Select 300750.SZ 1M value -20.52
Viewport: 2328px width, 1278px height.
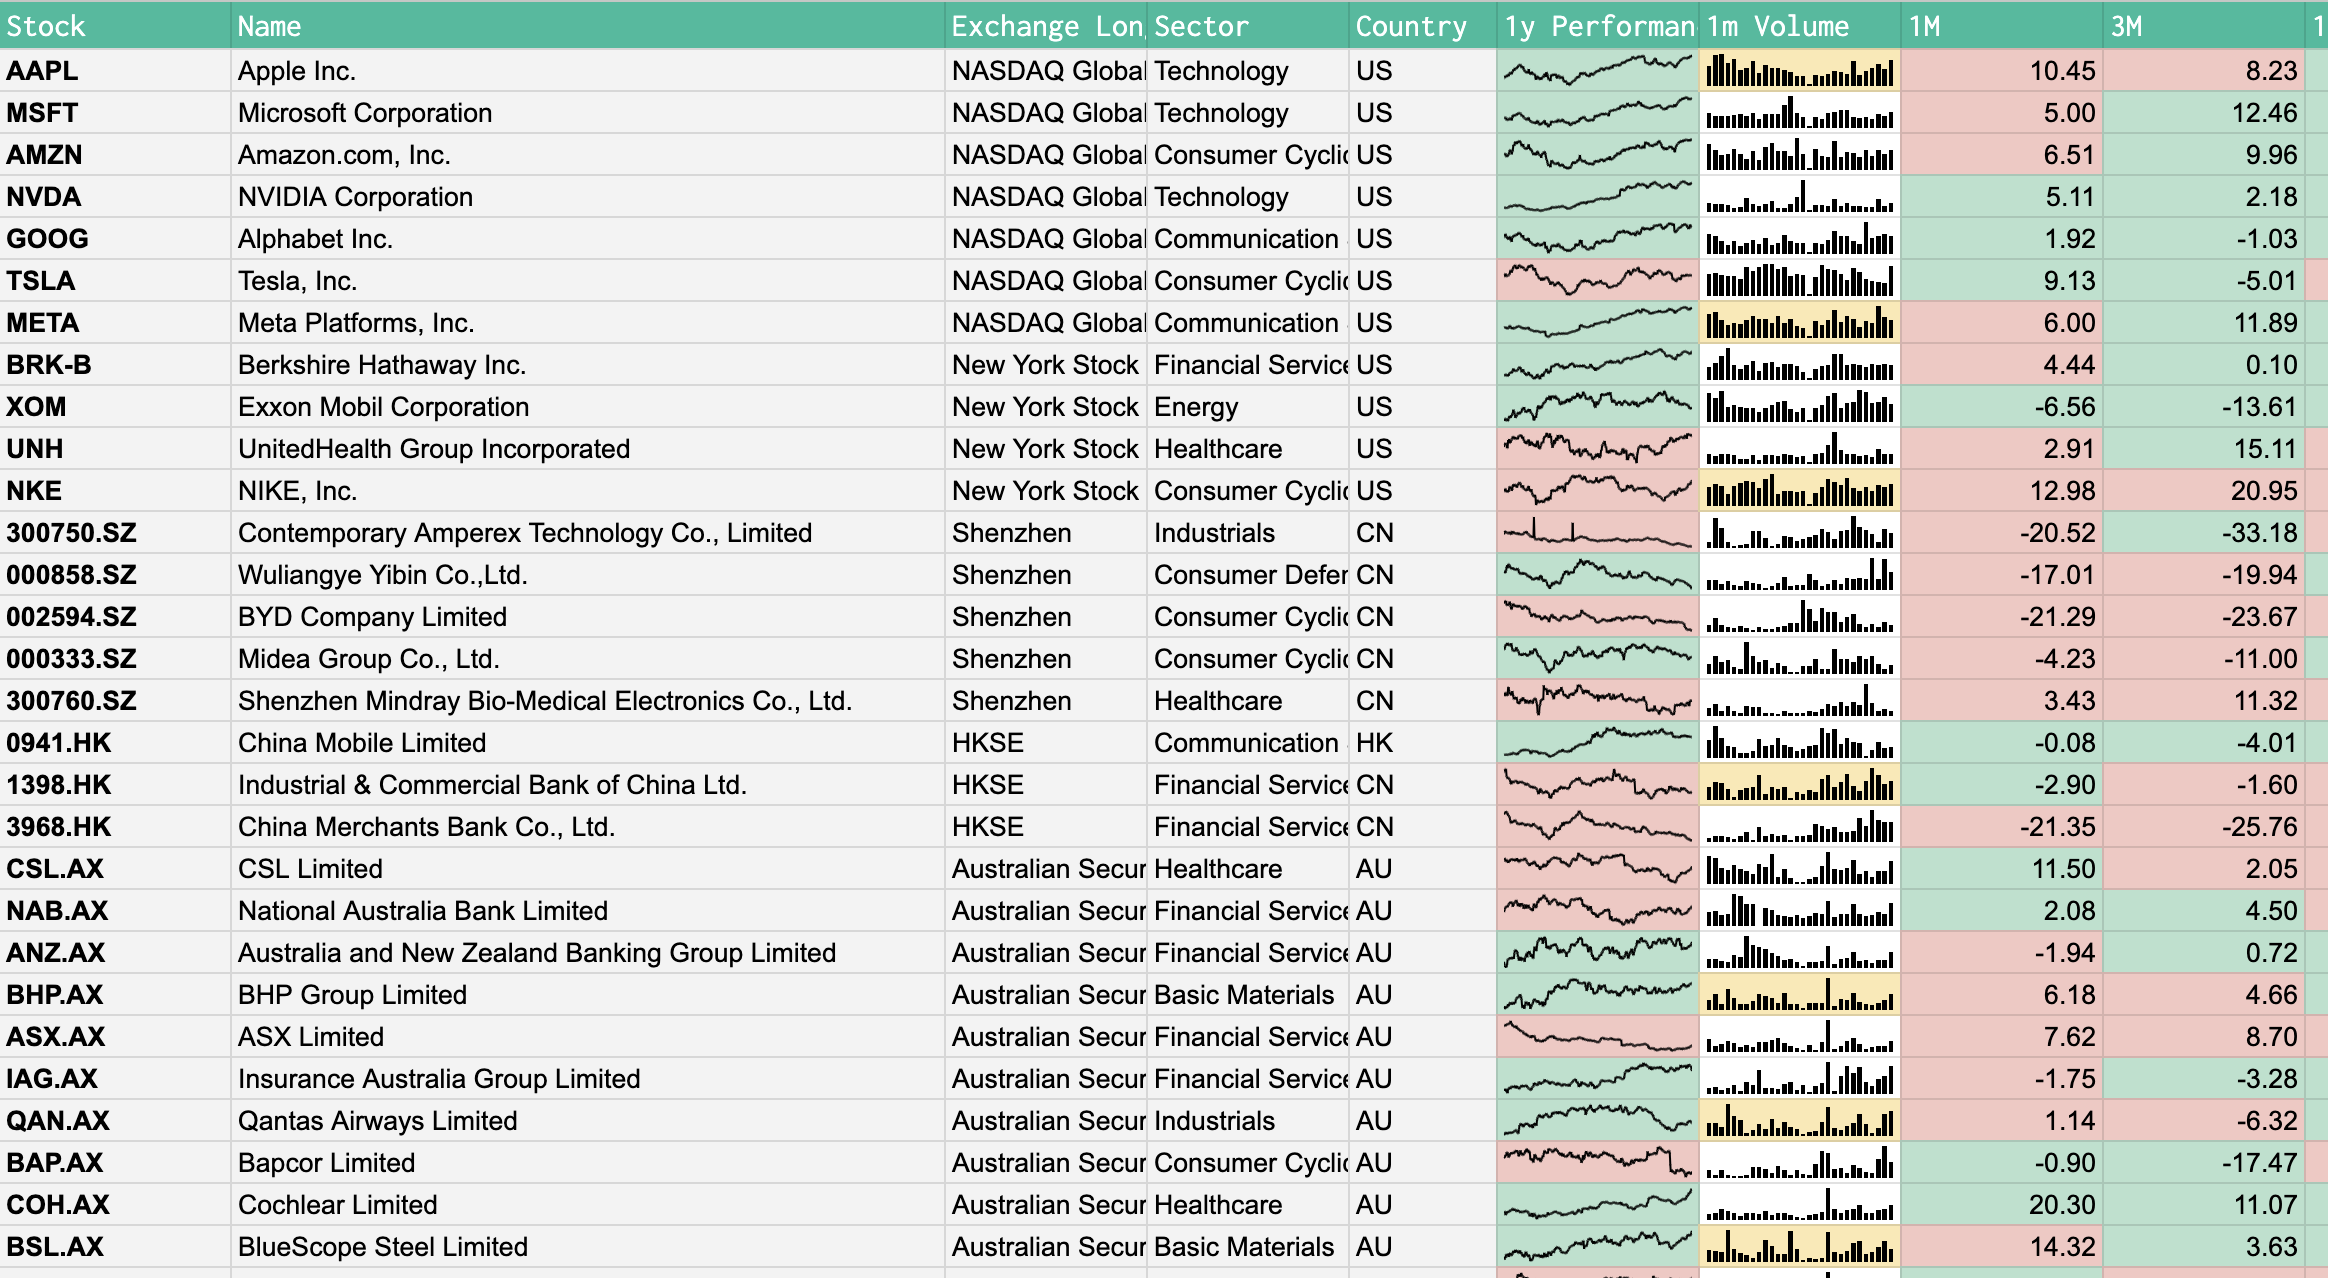(2001, 533)
